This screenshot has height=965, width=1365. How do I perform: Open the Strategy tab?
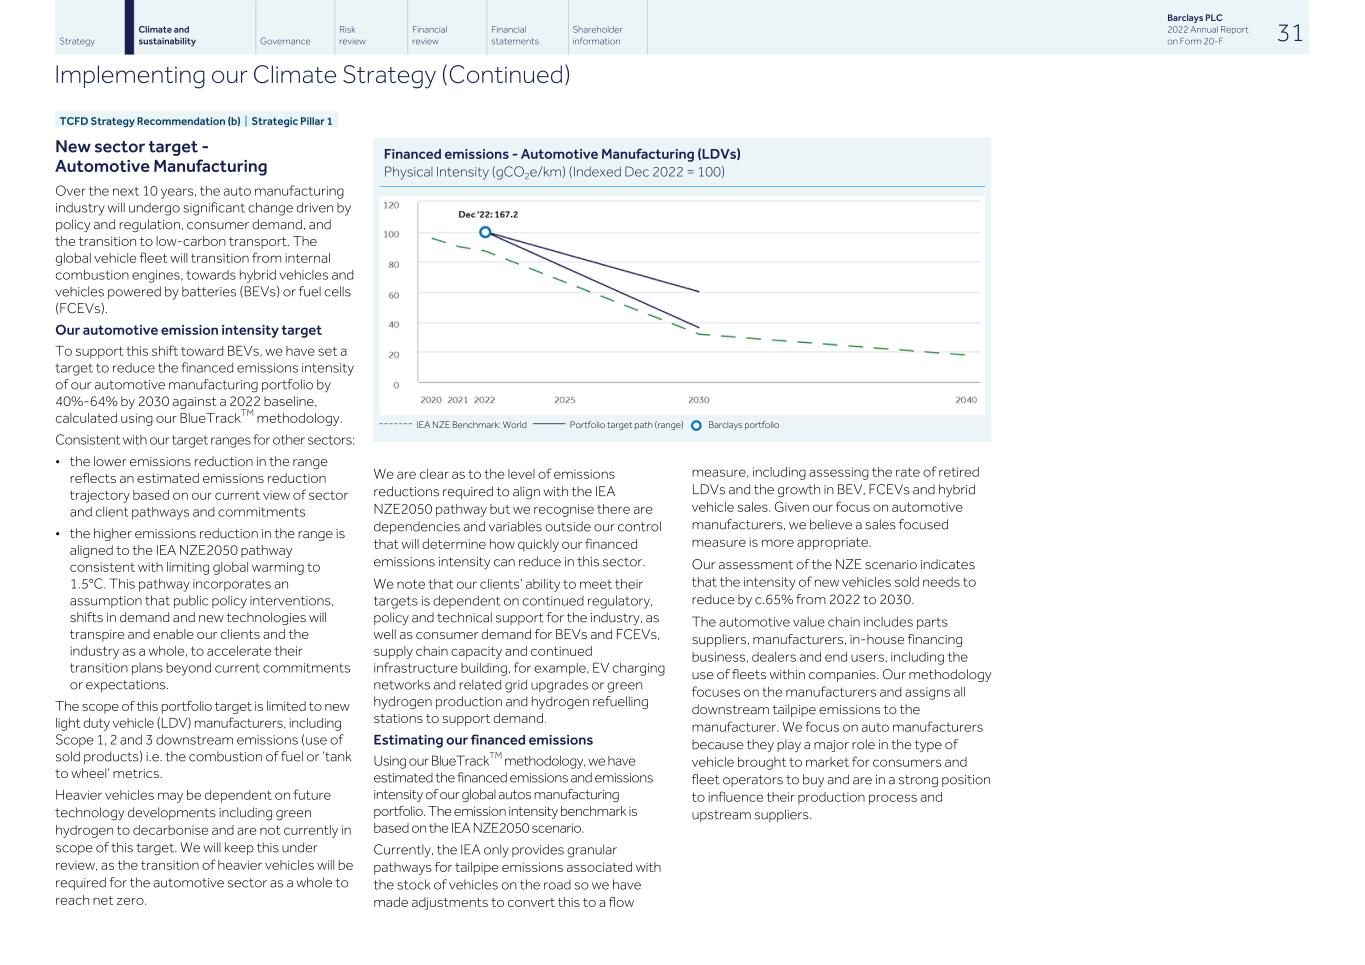[77, 41]
